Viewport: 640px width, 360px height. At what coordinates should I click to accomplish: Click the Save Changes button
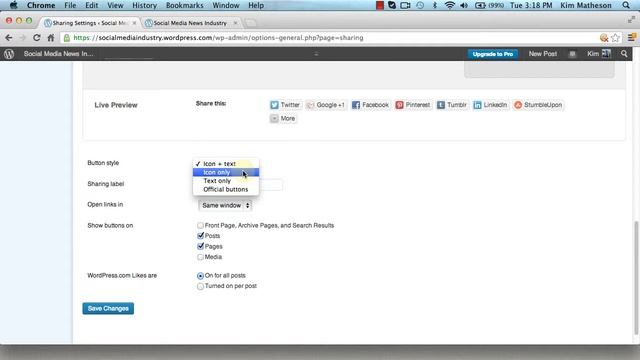(x=108, y=309)
